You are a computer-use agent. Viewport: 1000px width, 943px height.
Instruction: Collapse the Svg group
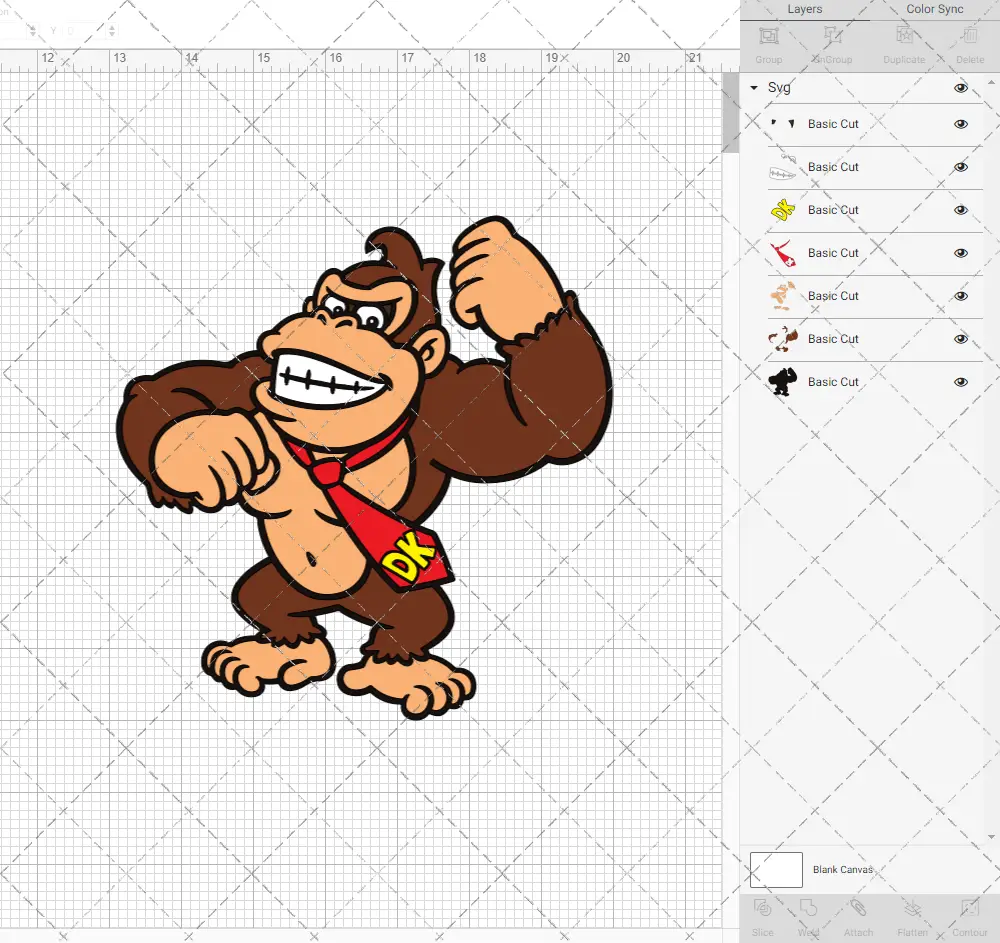point(754,87)
